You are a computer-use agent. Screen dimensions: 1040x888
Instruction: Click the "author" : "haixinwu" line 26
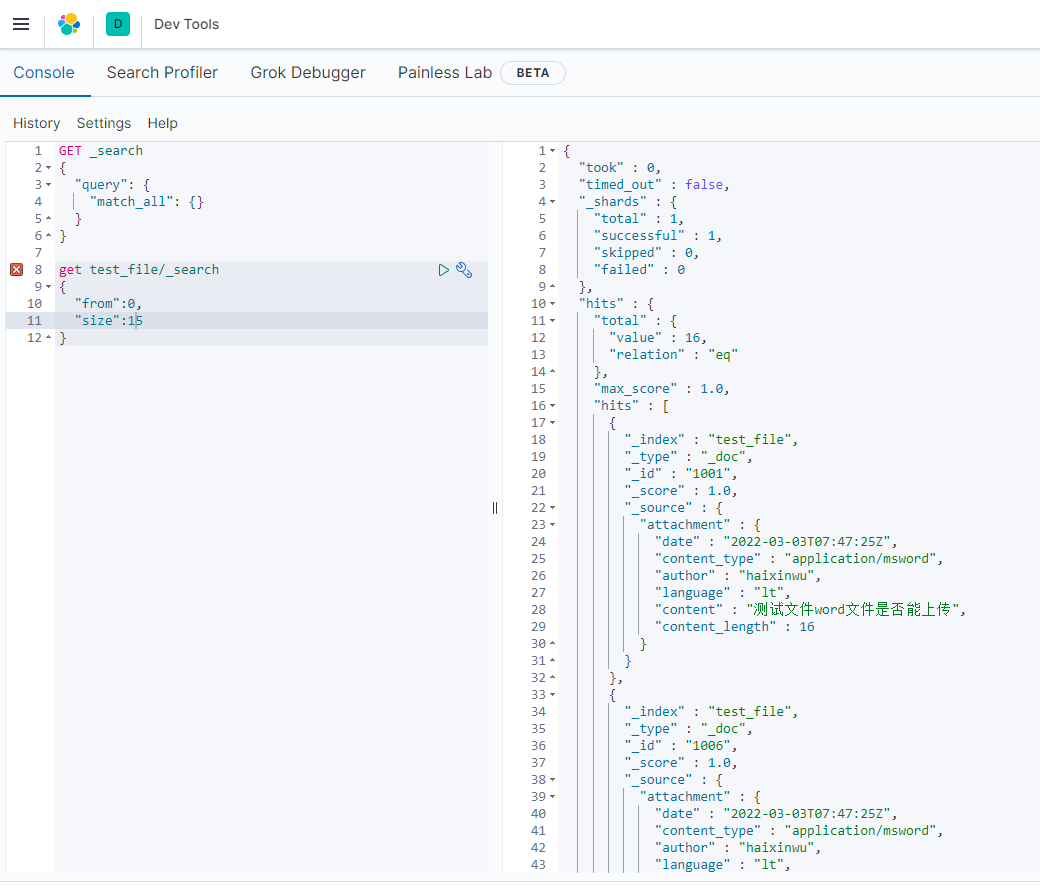(x=738, y=576)
